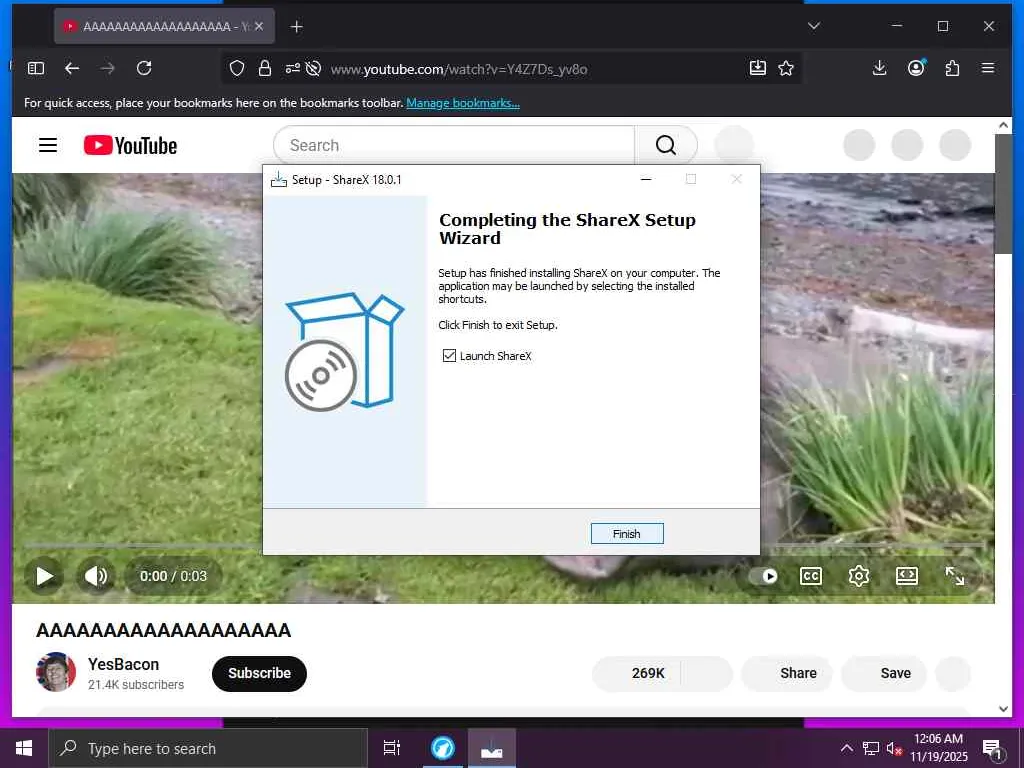Switch to theater mode icon

pos(907,576)
